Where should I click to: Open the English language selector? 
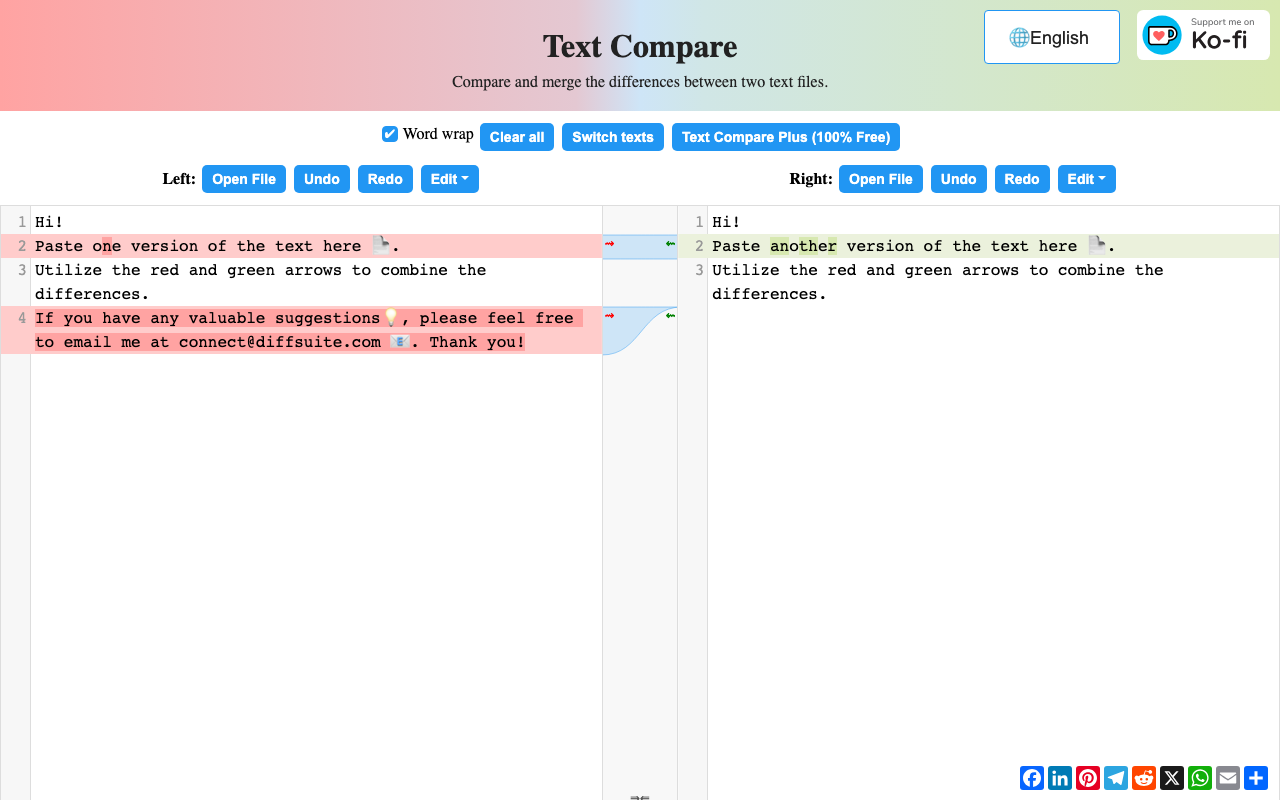(x=1052, y=37)
